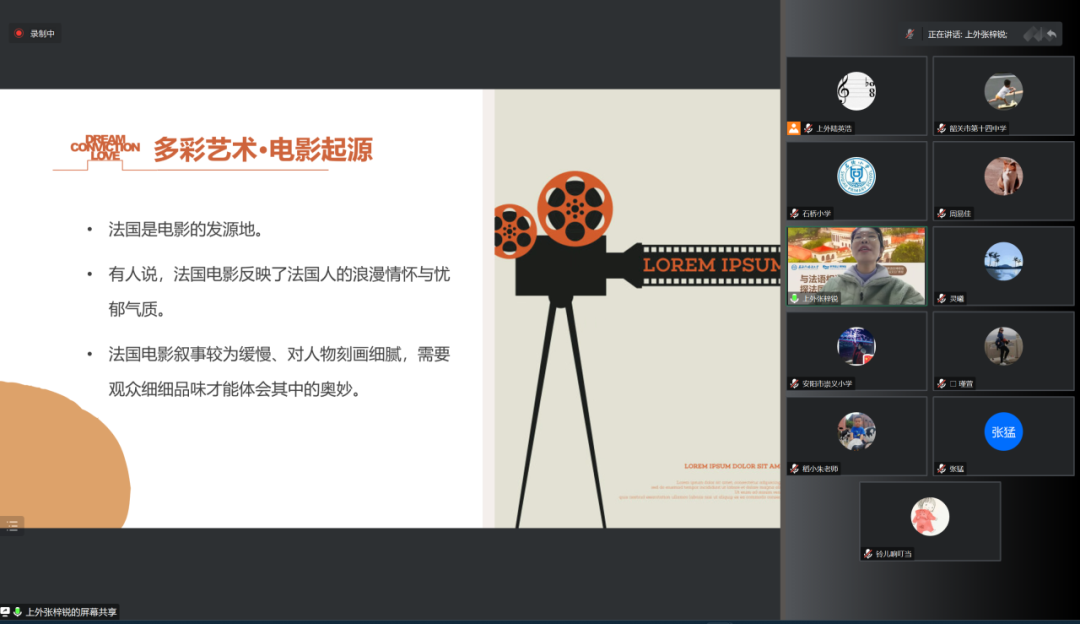
Task: Select the avatar above the 瑾萱 name label
Action: coord(1003,346)
